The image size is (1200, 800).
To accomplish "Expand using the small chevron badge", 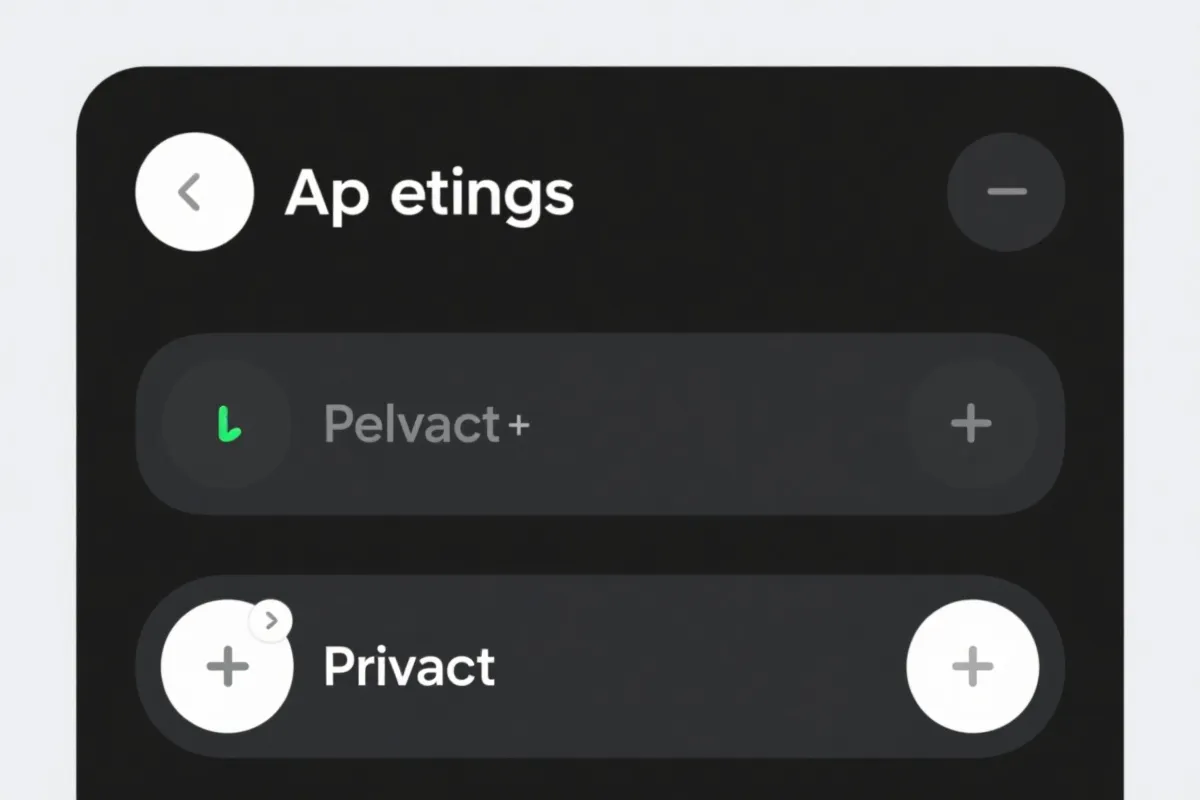I will click(x=270, y=622).
